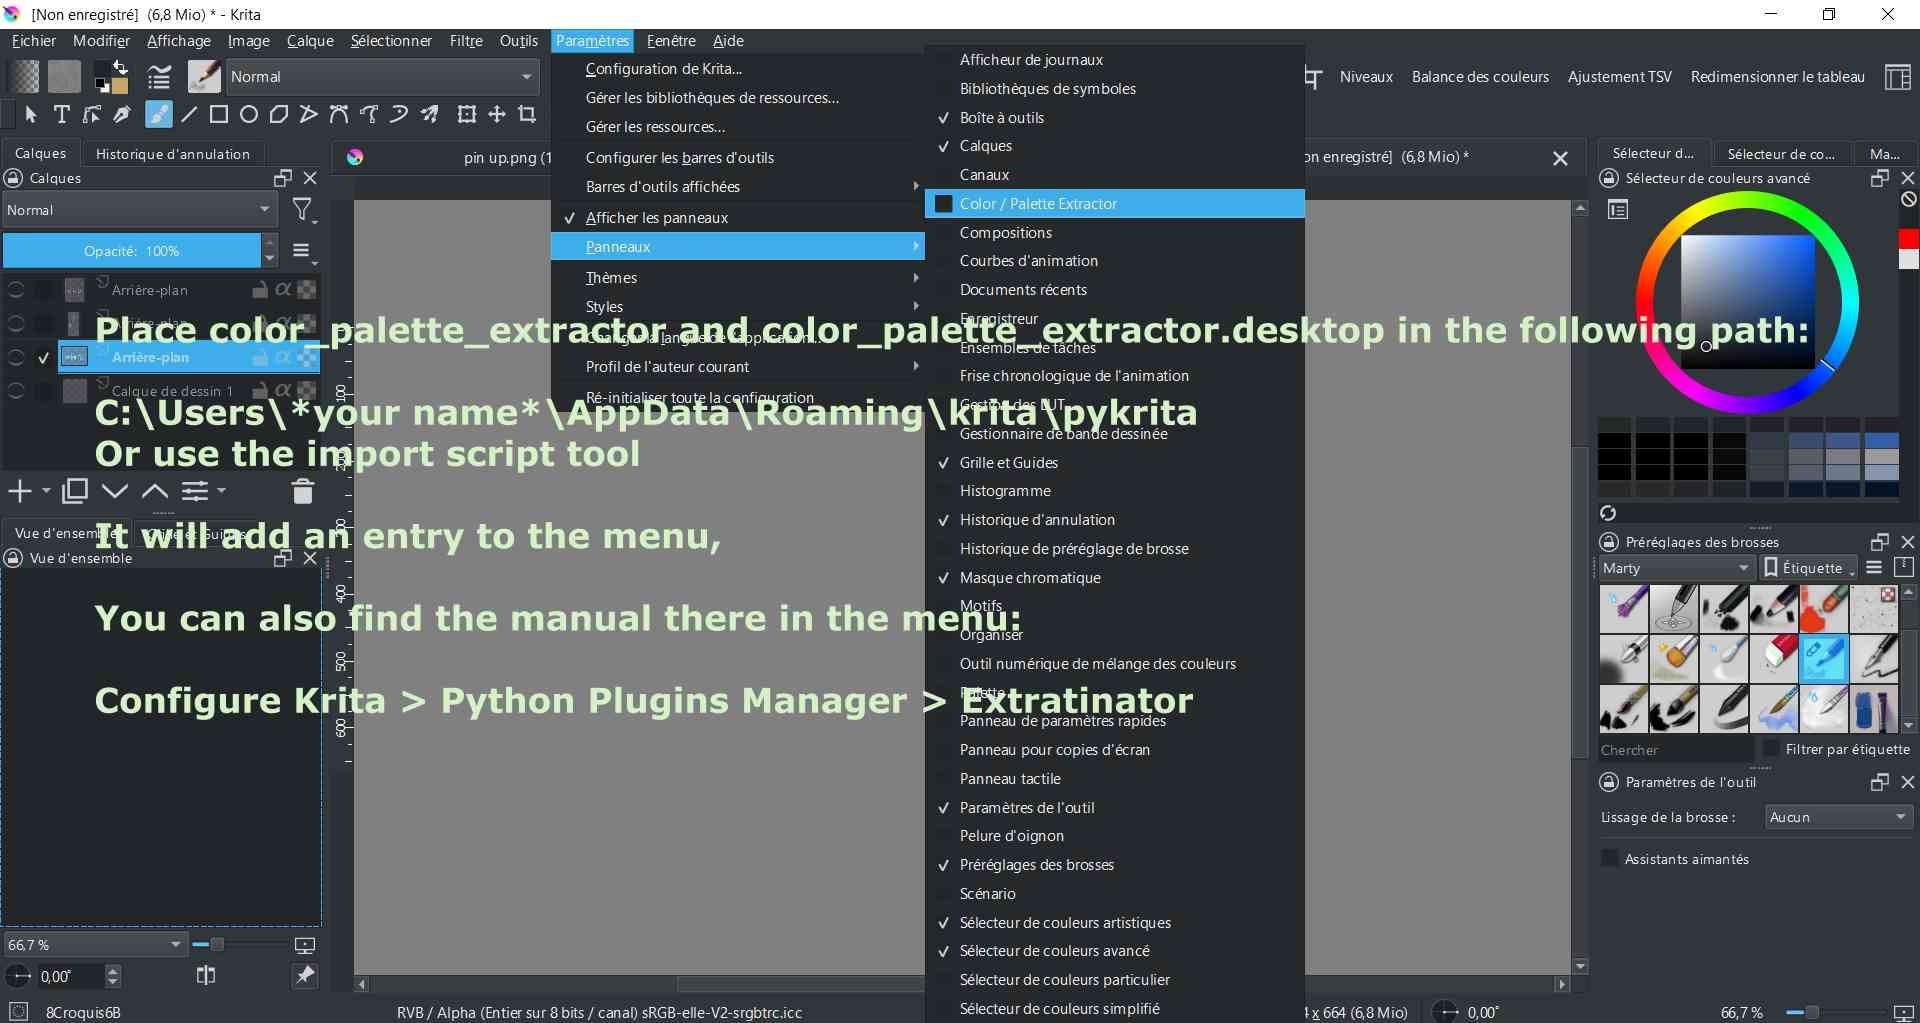1920x1023 pixels.
Task: Open the fill patterns chooser
Action: [x=64, y=76]
